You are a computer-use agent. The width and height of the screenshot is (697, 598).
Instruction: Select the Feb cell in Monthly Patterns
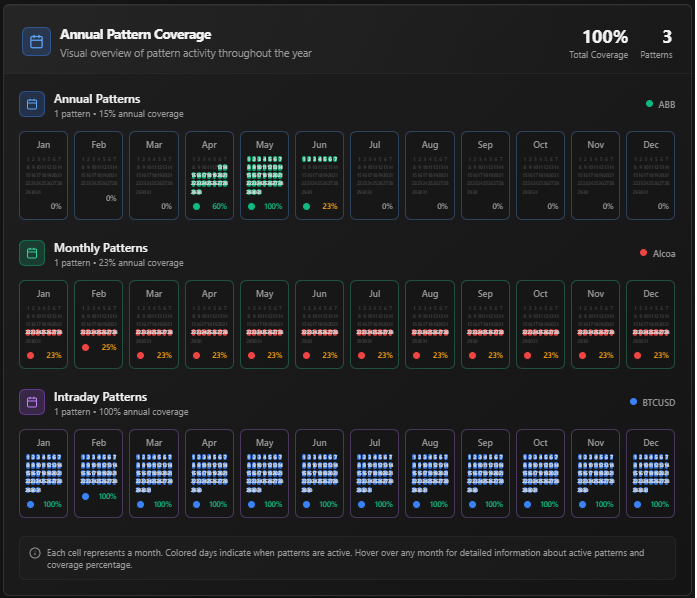(99, 324)
